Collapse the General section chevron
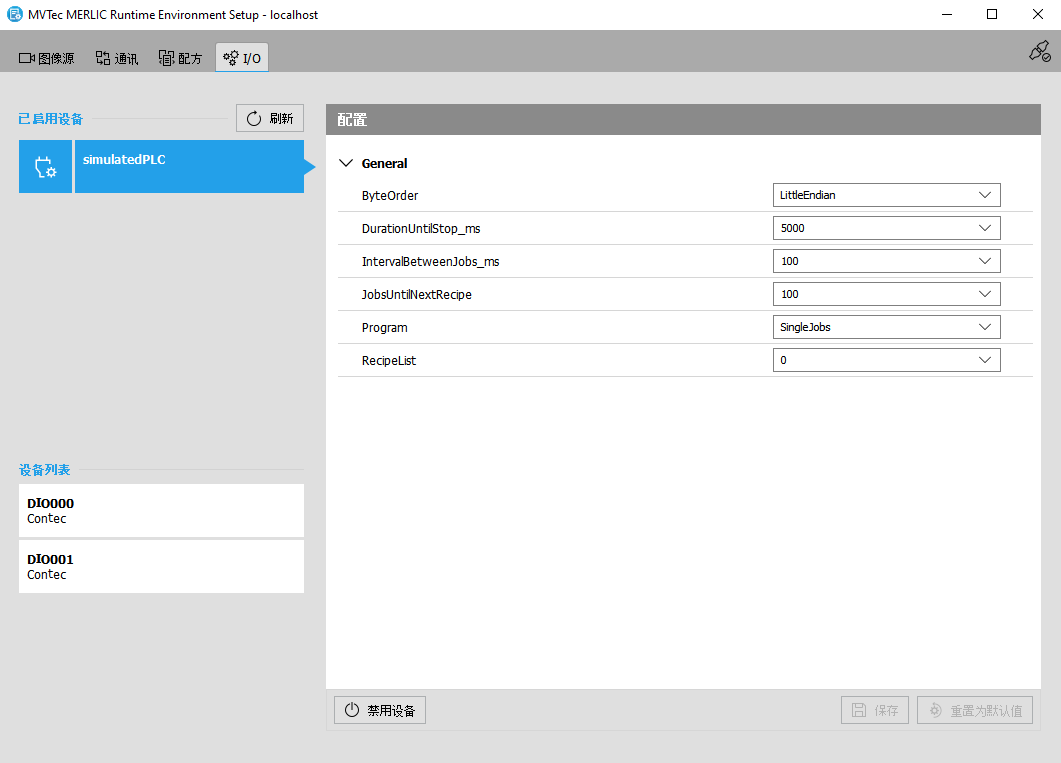 pyautogui.click(x=346, y=163)
